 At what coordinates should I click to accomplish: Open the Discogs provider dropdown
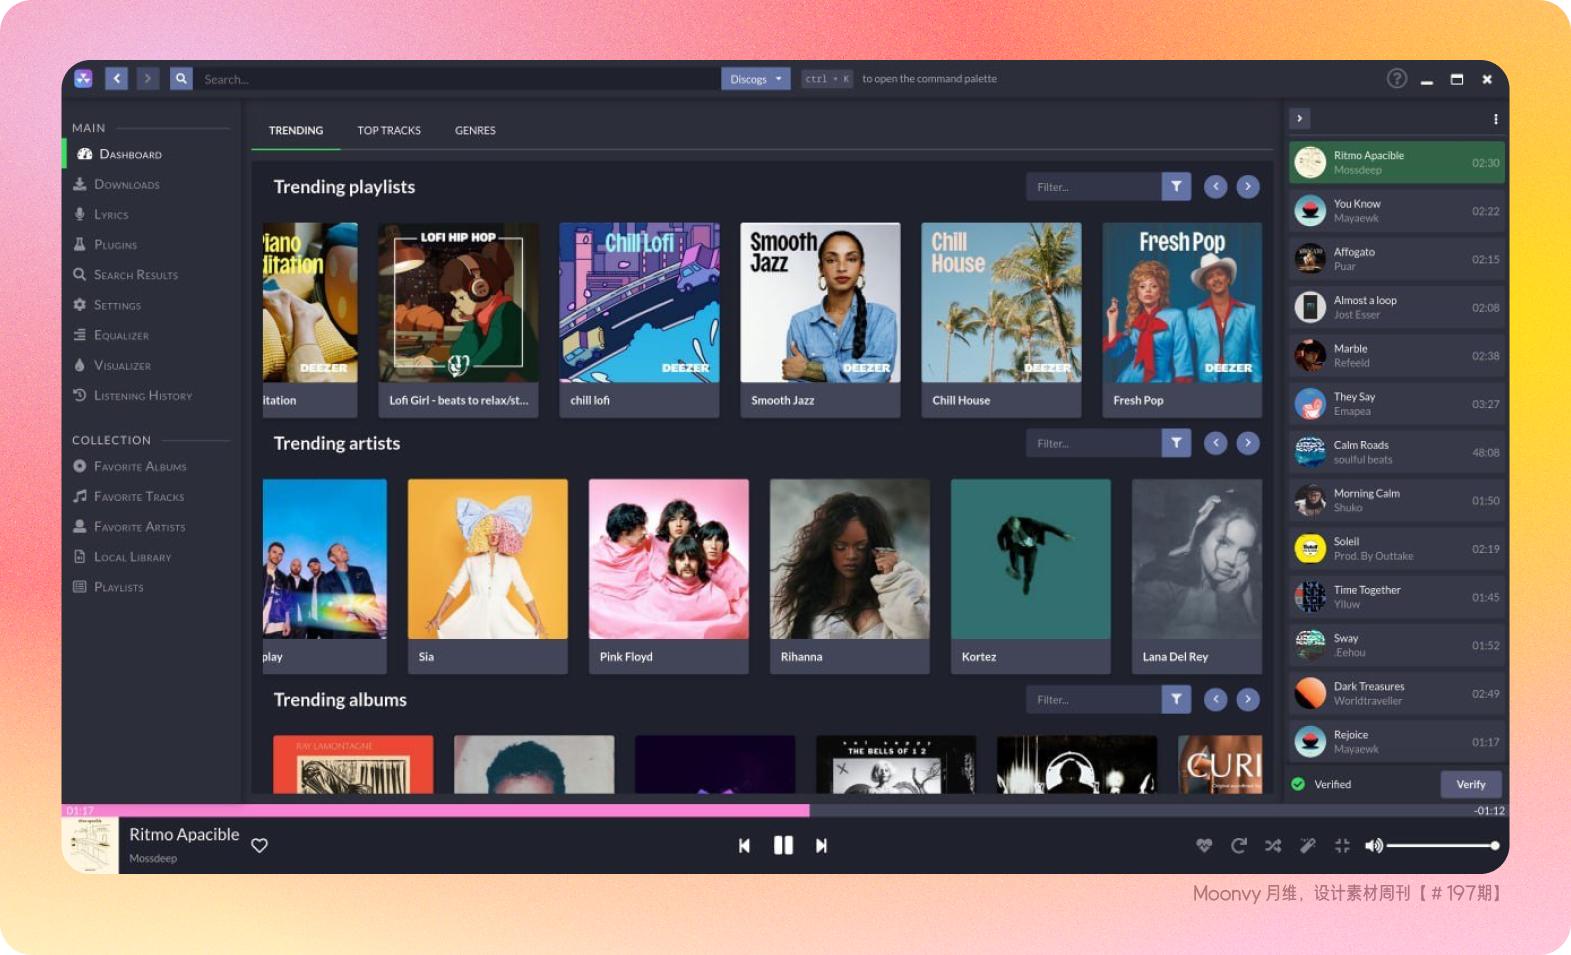coord(755,79)
